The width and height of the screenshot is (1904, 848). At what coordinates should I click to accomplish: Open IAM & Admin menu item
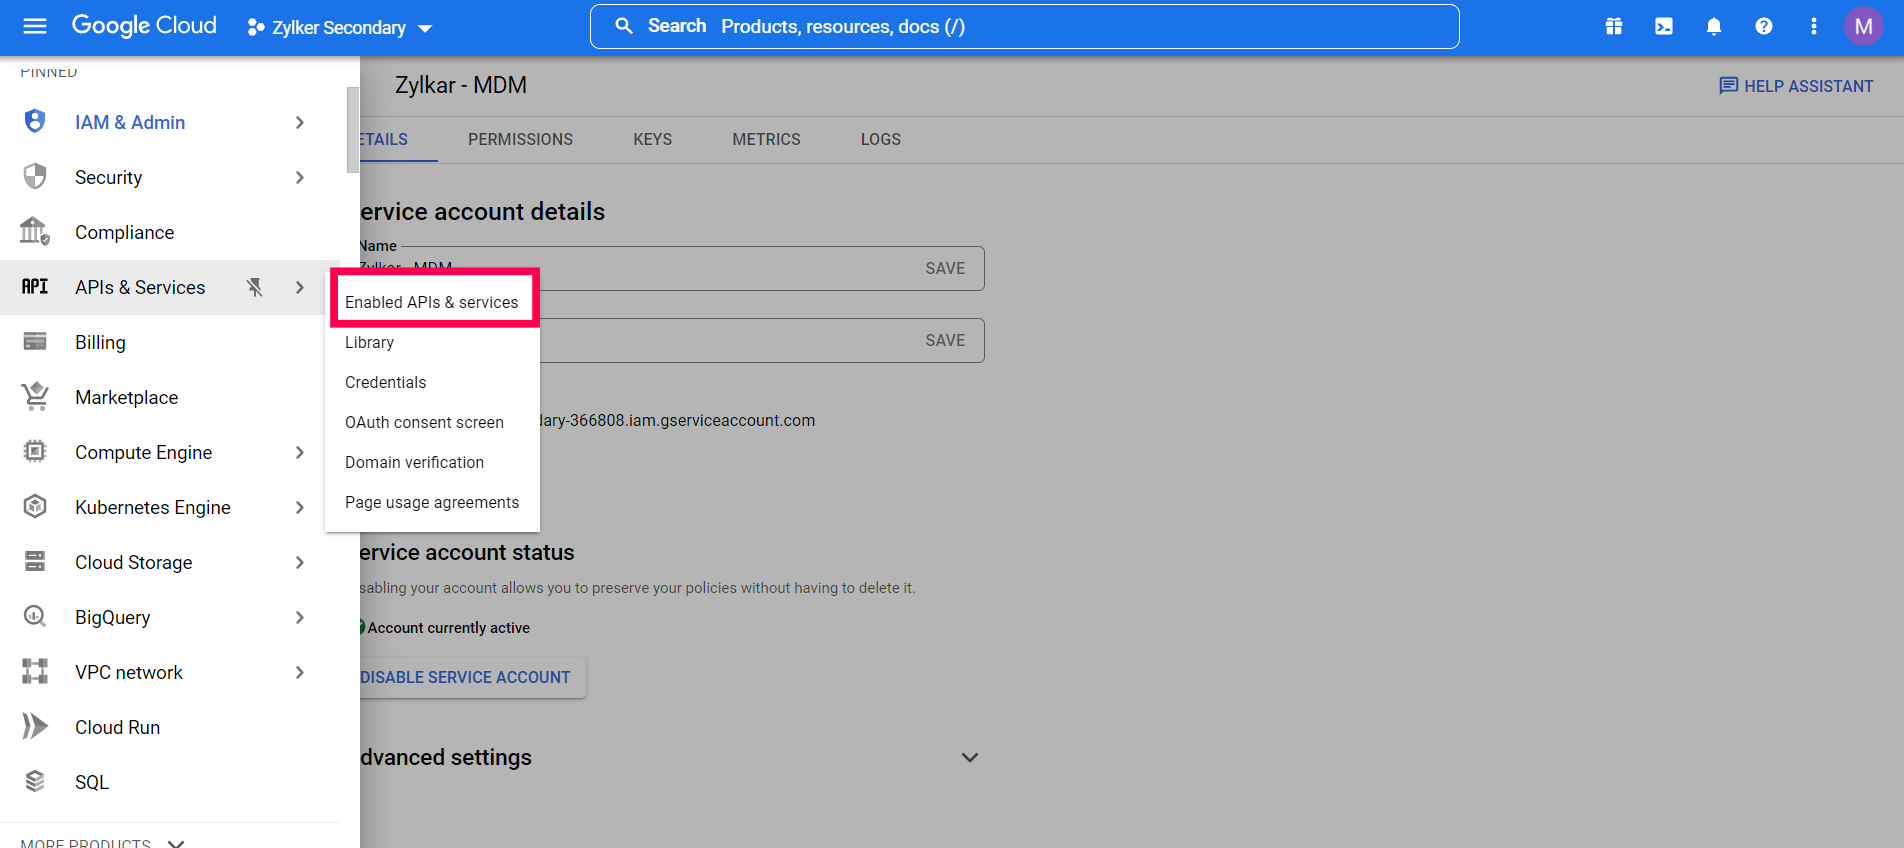[130, 122]
